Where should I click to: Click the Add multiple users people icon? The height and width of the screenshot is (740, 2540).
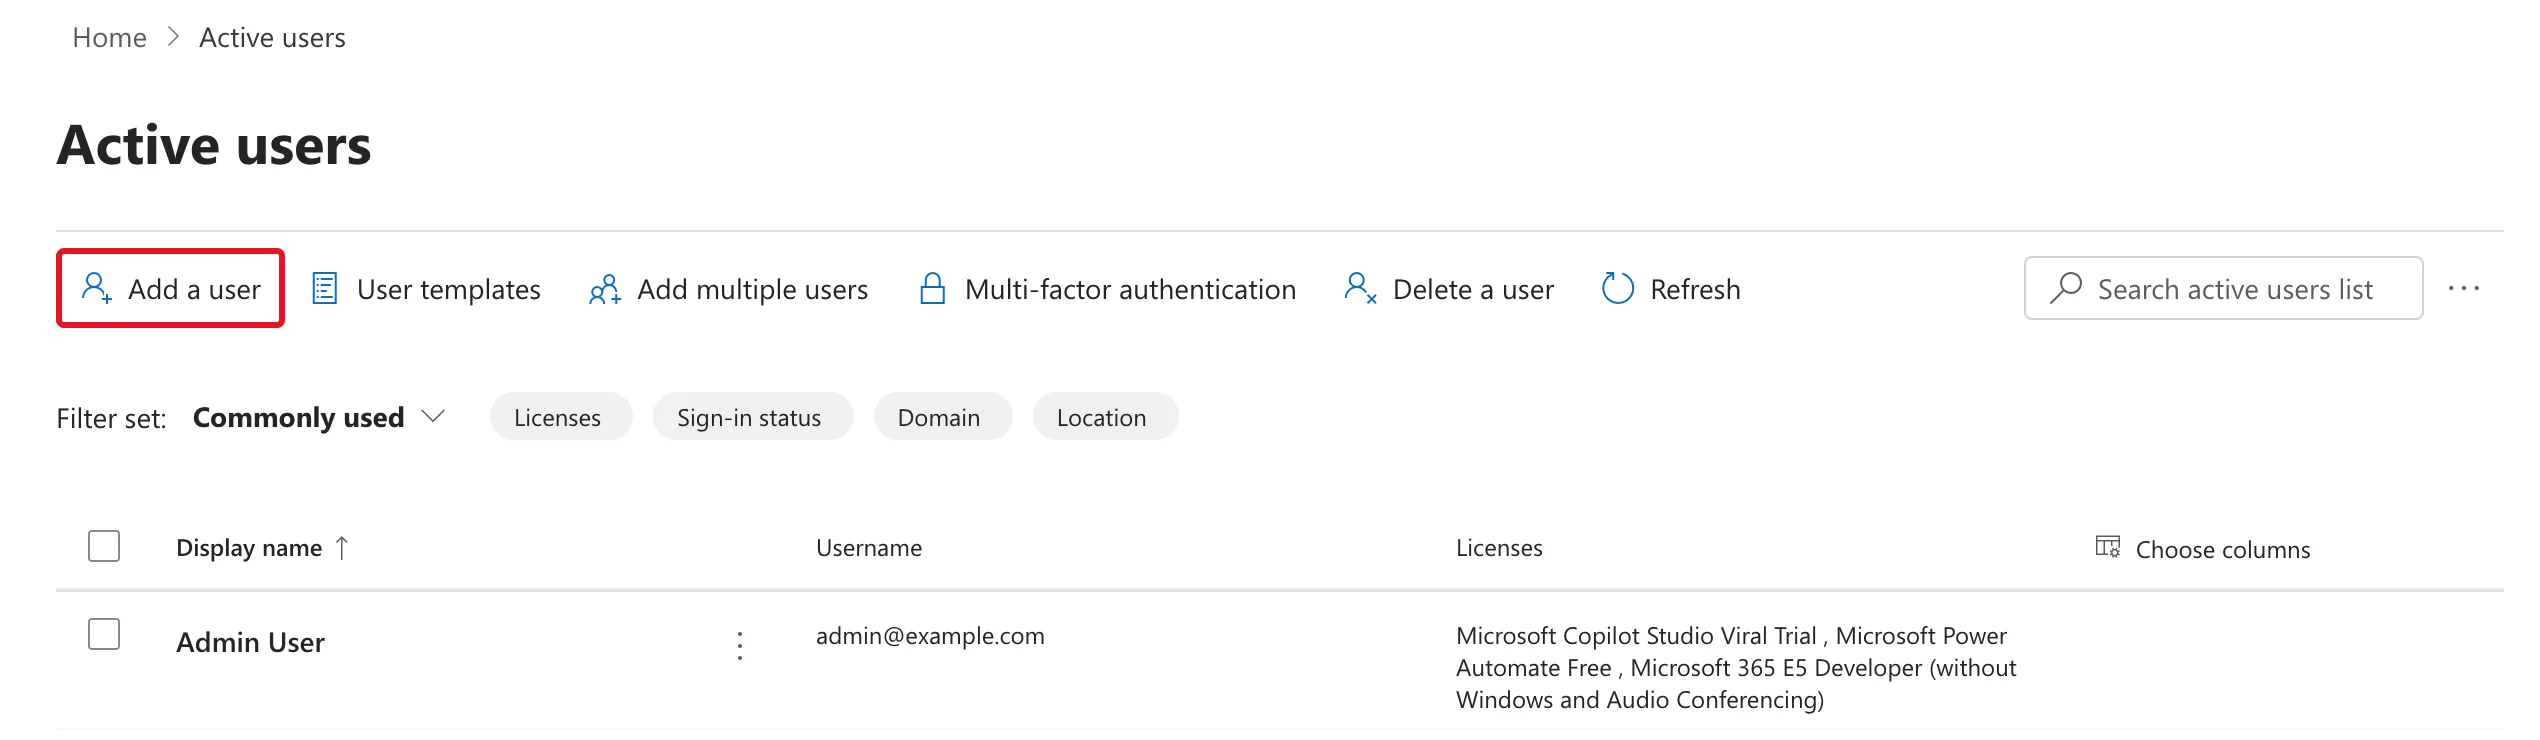click(605, 289)
